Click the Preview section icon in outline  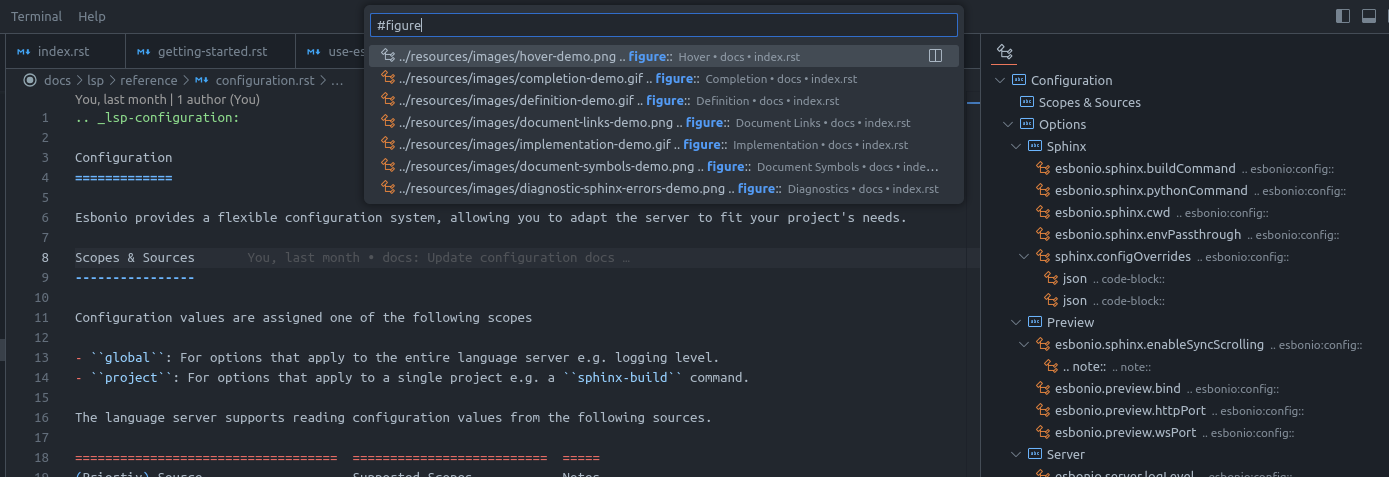pos(1035,322)
